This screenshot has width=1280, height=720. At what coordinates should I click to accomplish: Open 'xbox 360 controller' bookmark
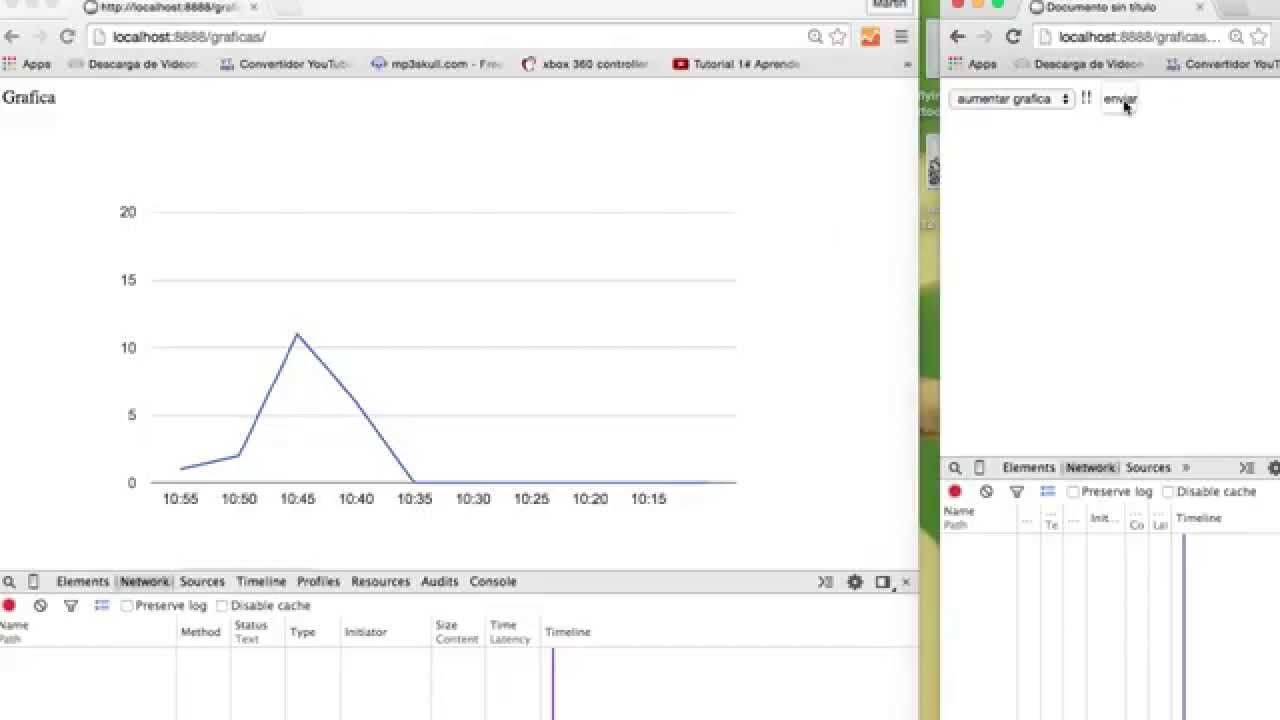585,64
